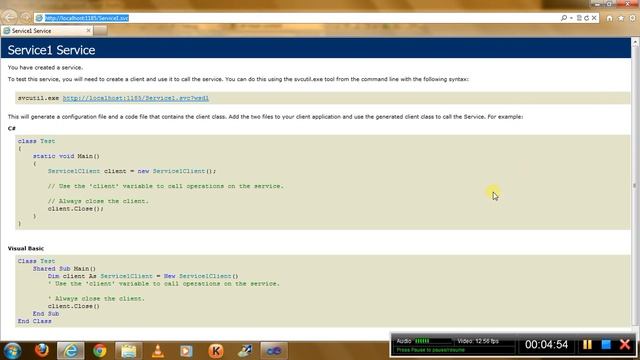Click the Service1 Service page heading
This screenshot has width=640, height=360.
(51, 50)
